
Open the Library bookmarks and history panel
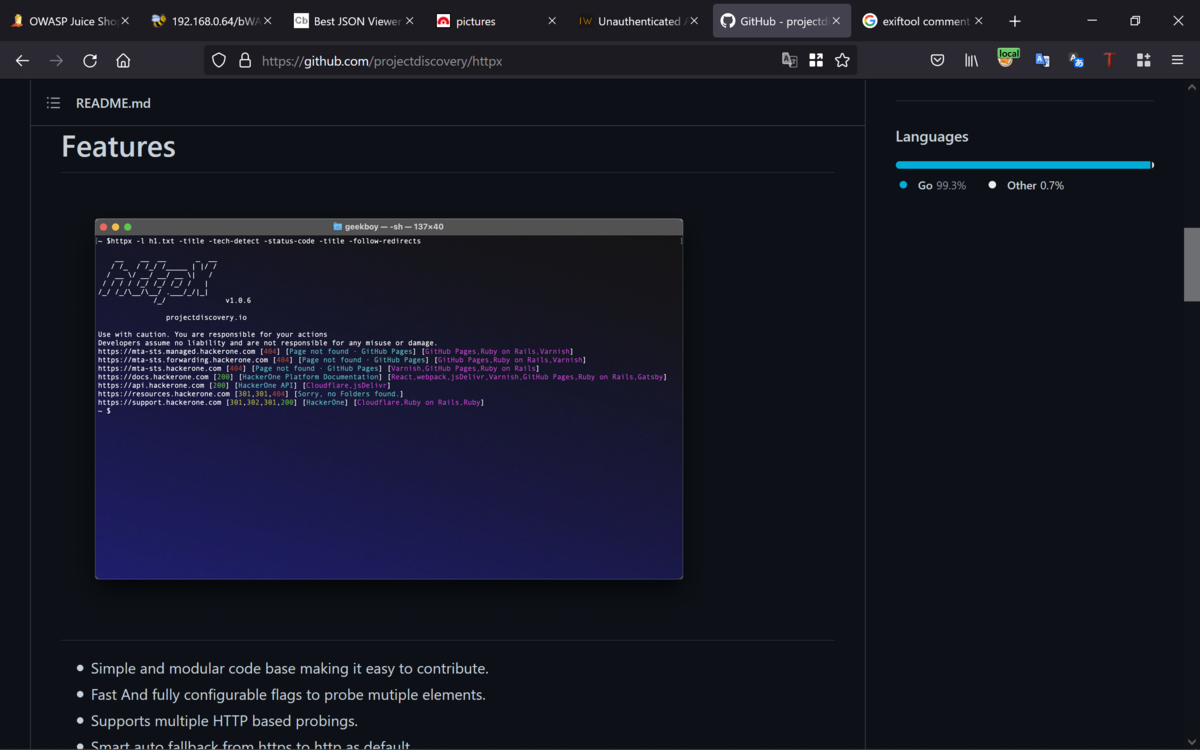coord(971,61)
